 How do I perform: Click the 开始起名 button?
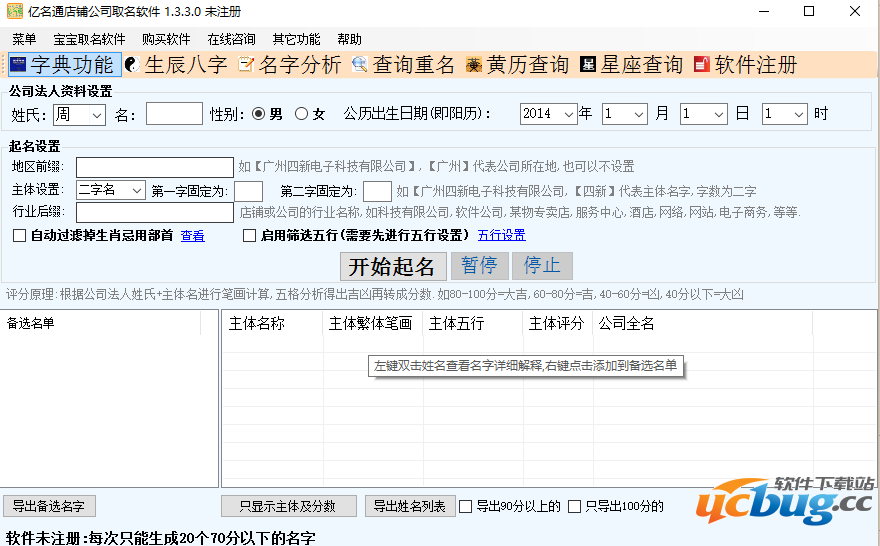click(393, 266)
